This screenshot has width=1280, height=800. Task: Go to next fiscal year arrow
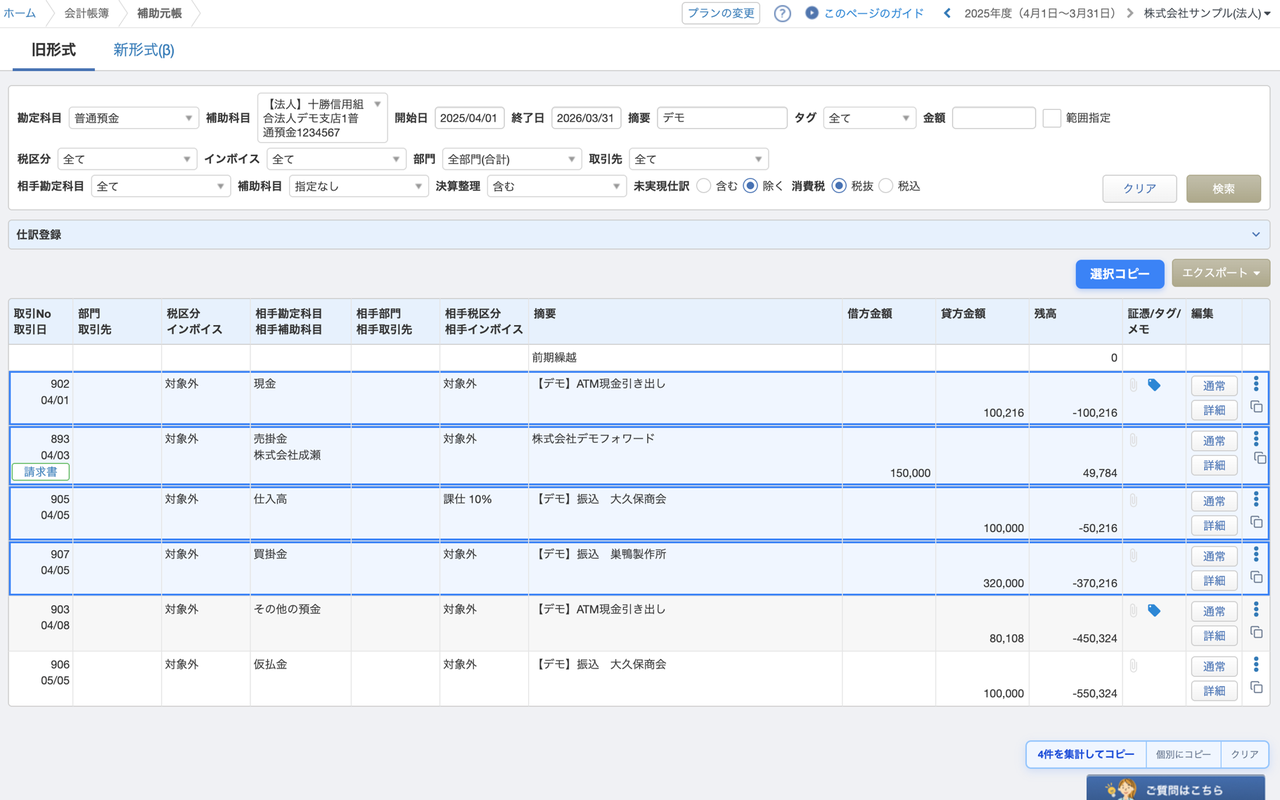1131,14
